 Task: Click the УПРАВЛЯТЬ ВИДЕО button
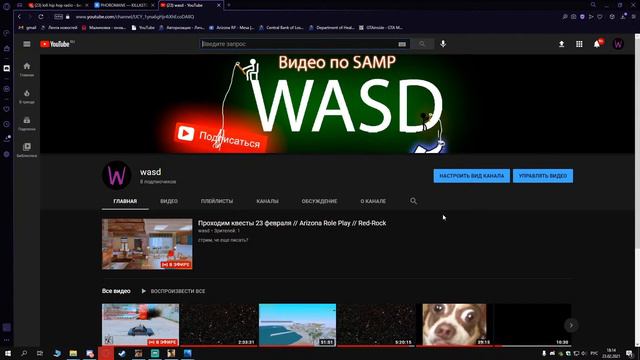543,176
